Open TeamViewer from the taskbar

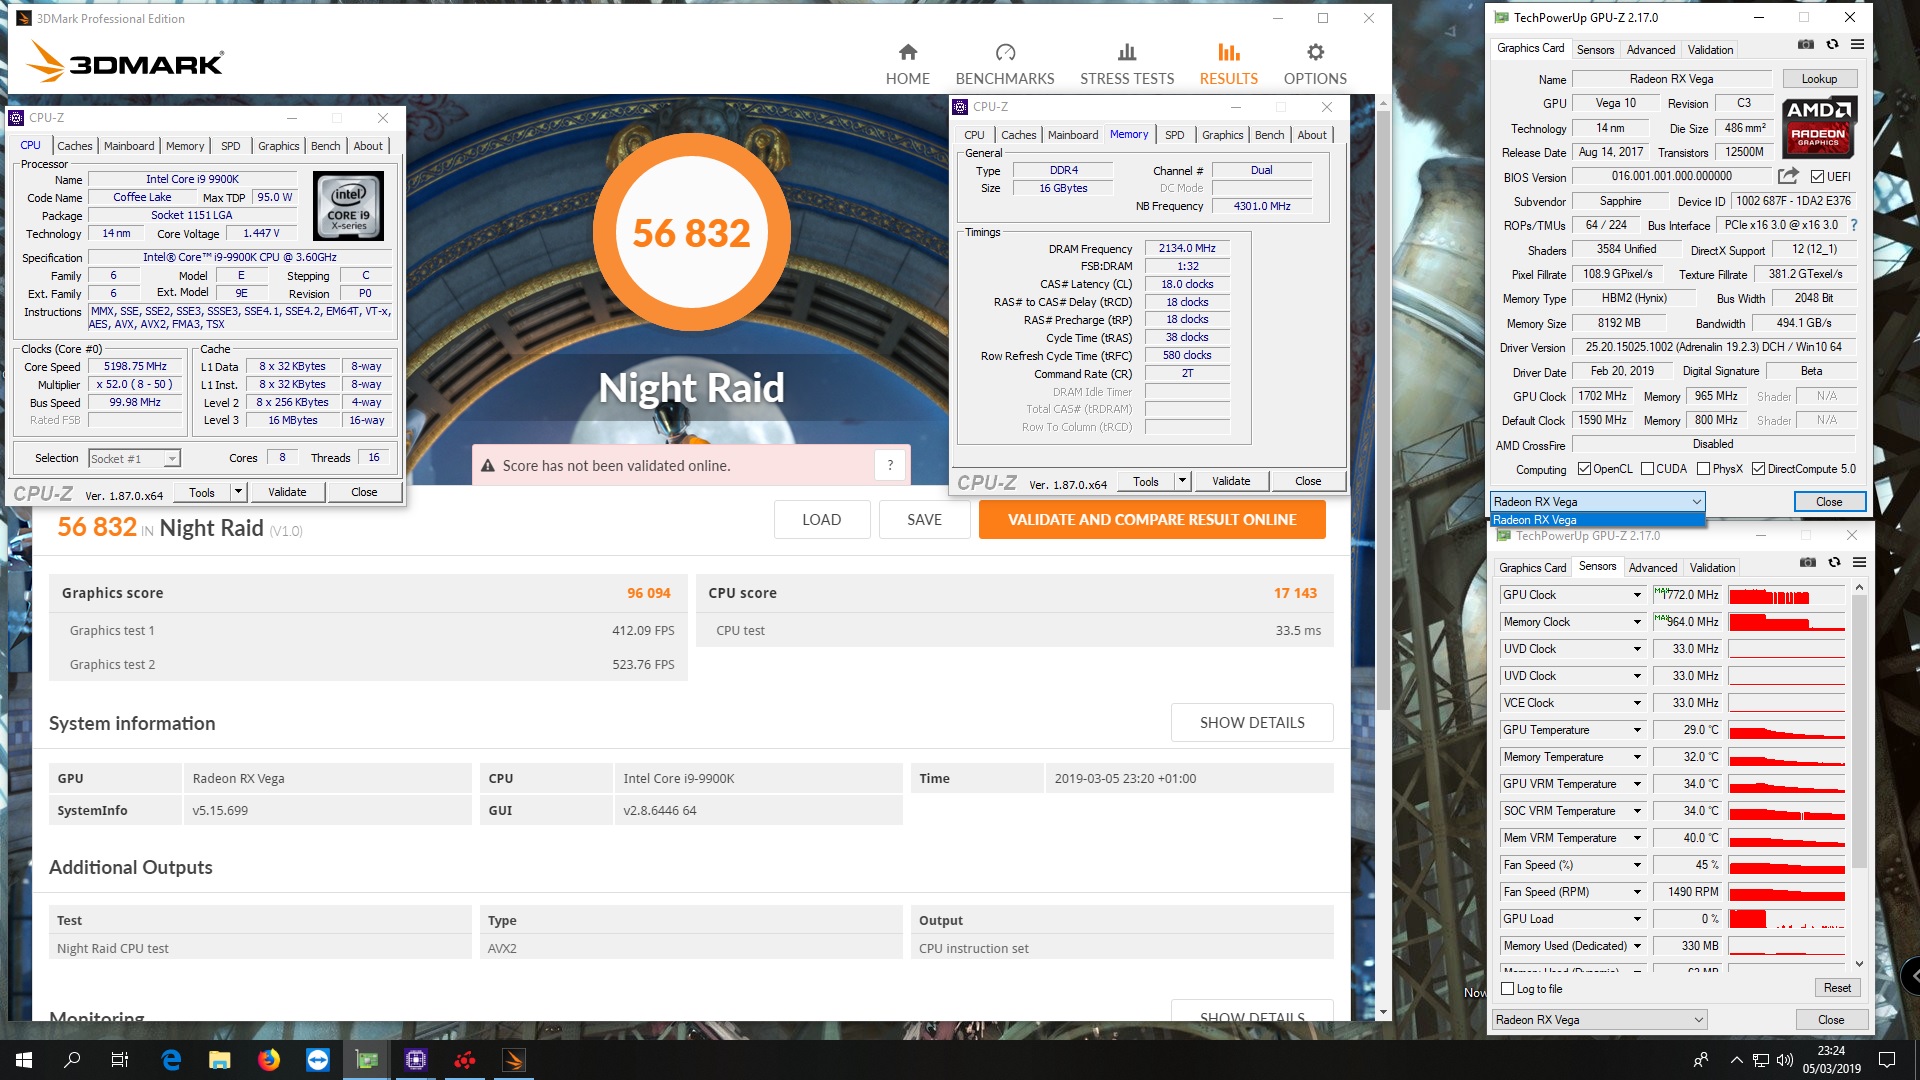(x=318, y=1060)
